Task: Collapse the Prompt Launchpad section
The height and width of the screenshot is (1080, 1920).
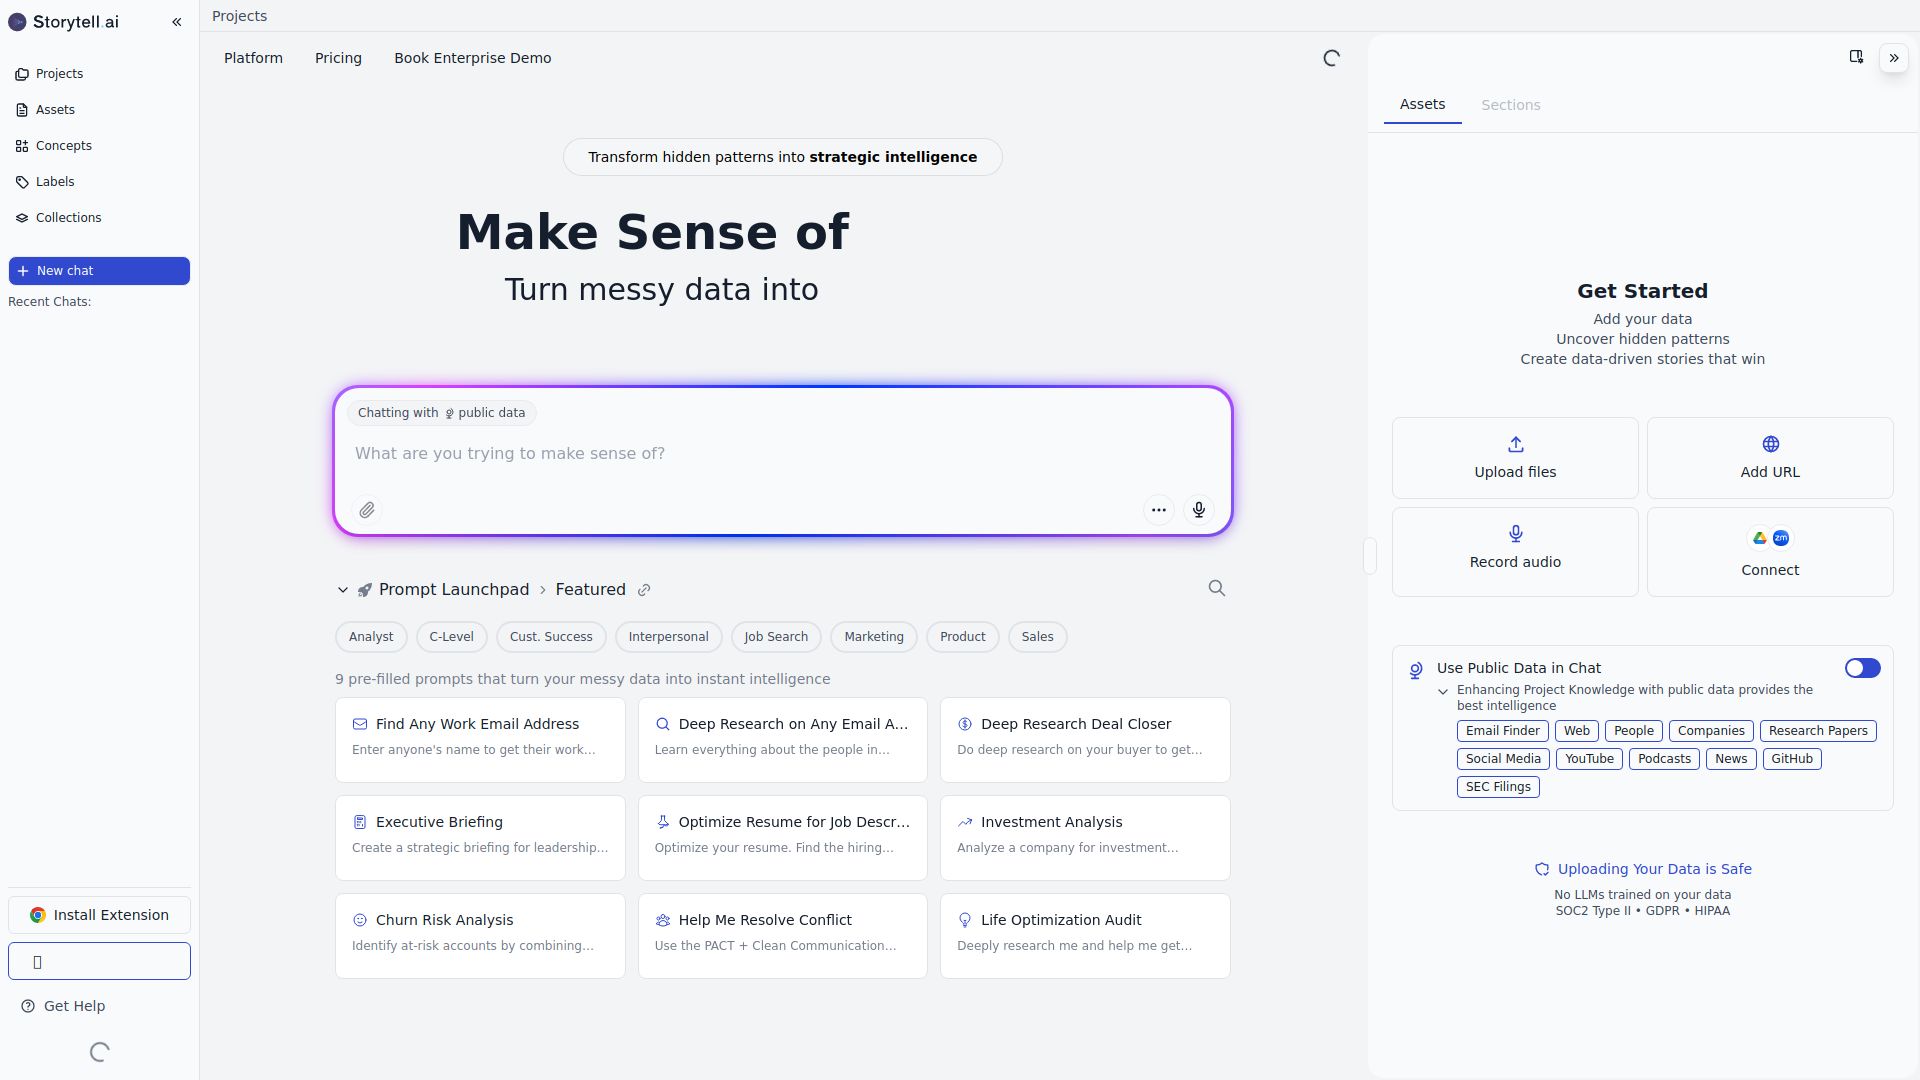Action: (342, 589)
